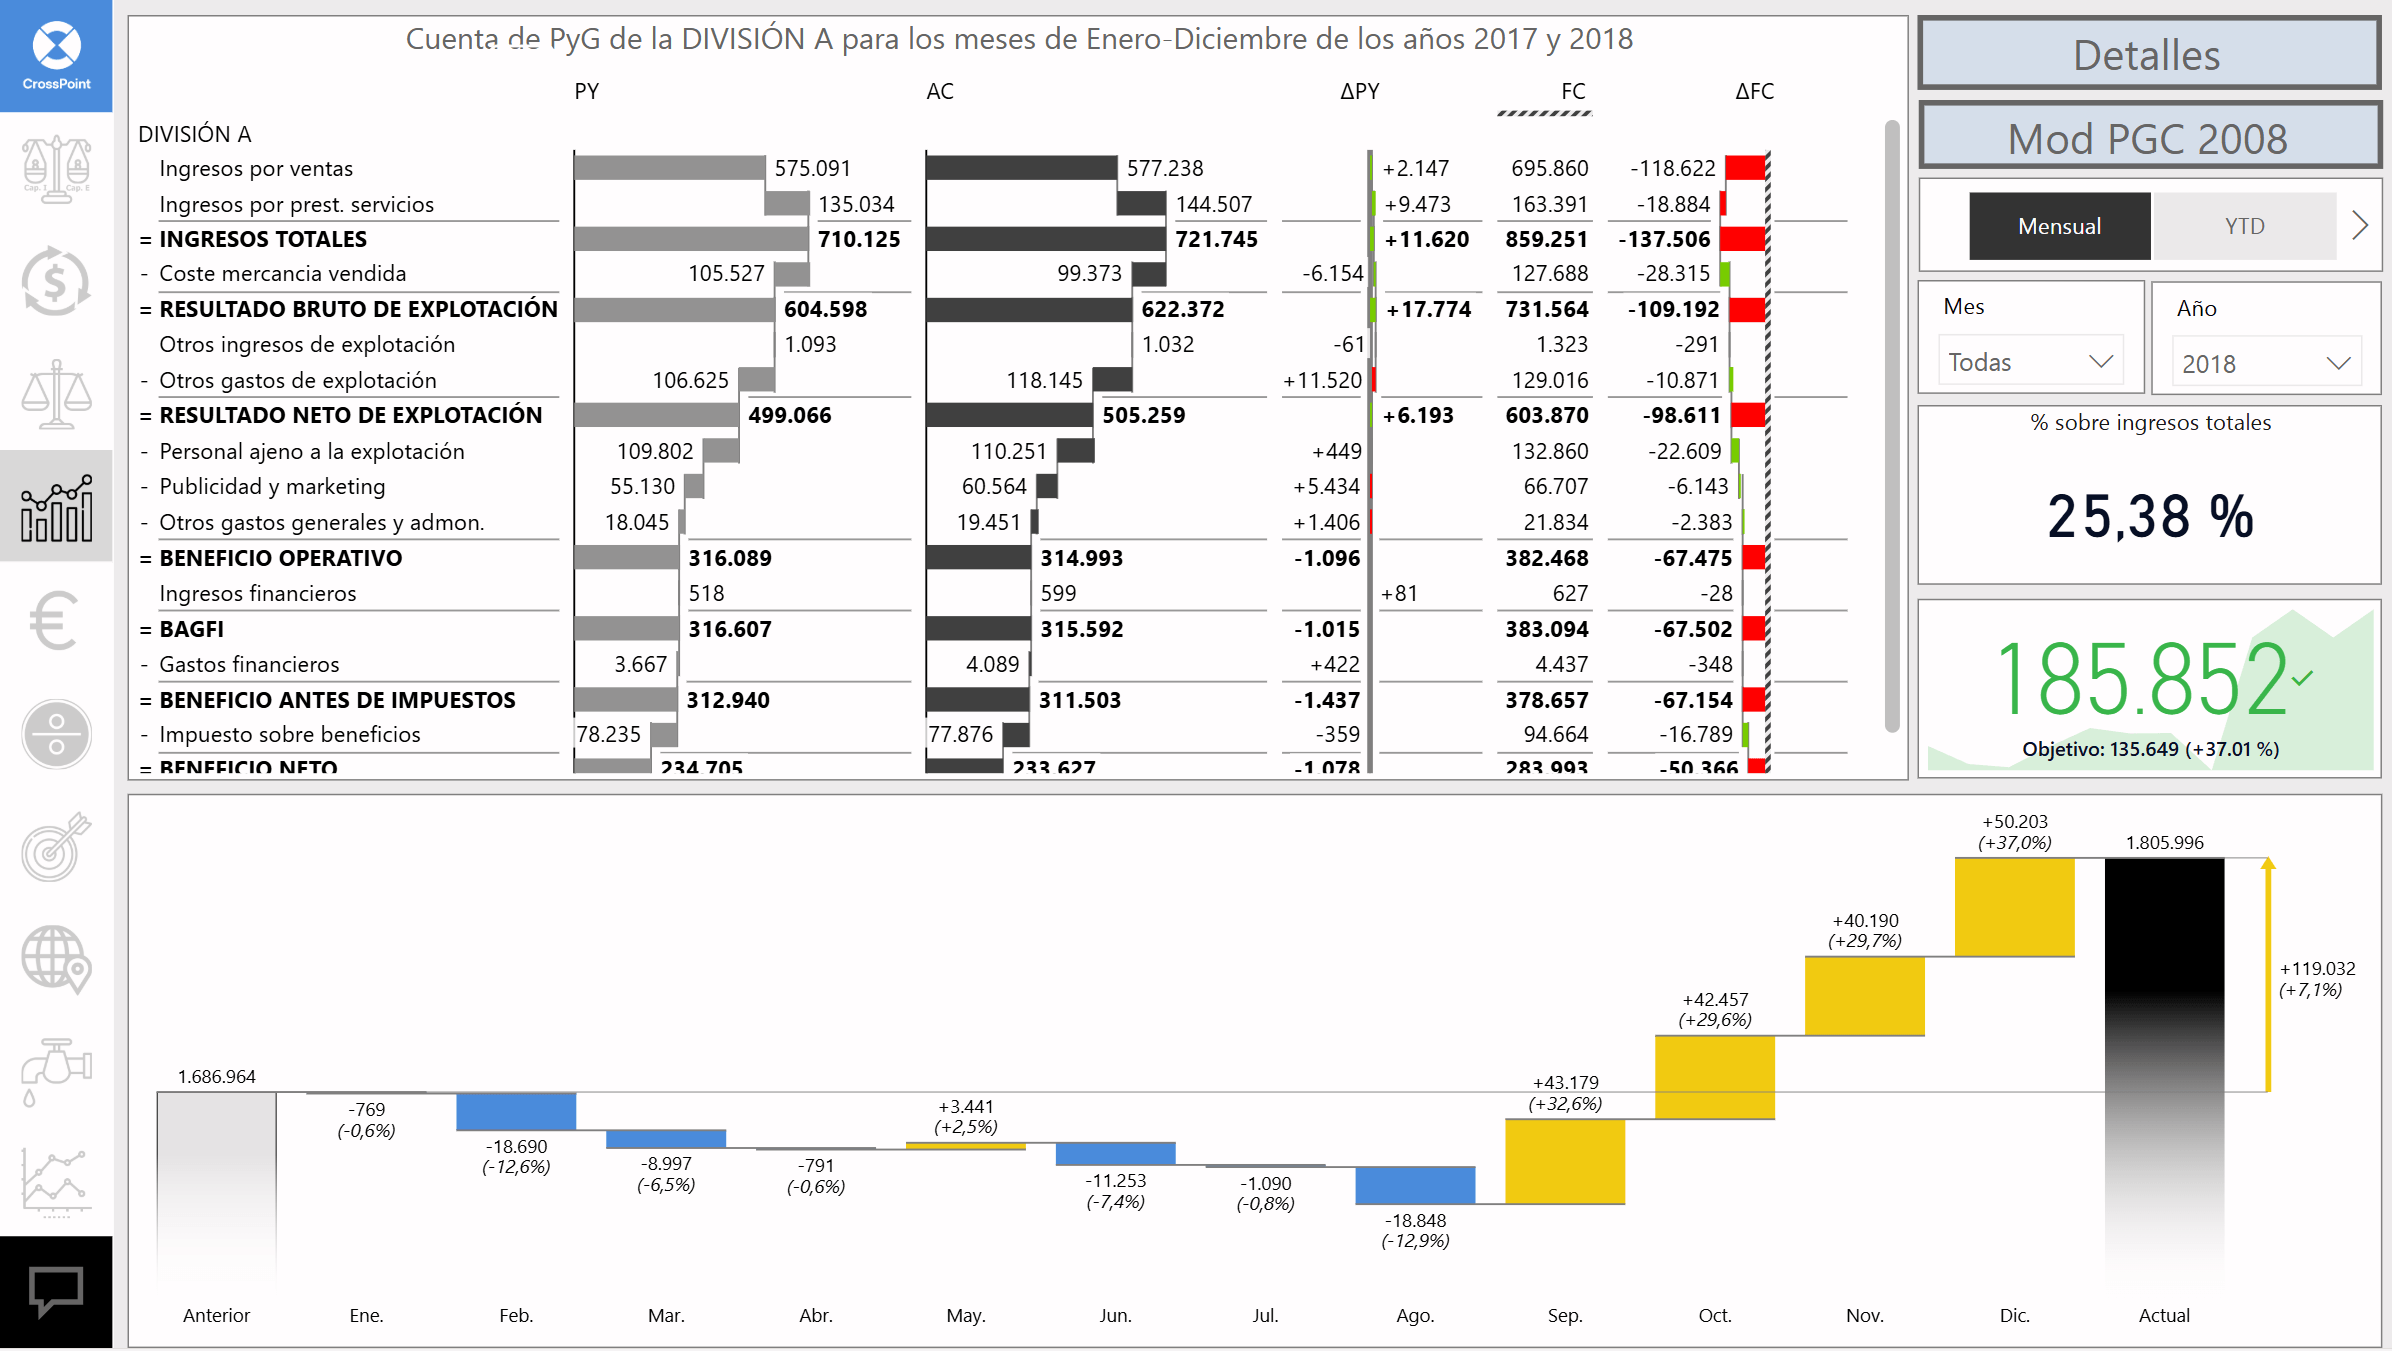Click the blue Ago. waterfall bar

[x=1415, y=1185]
